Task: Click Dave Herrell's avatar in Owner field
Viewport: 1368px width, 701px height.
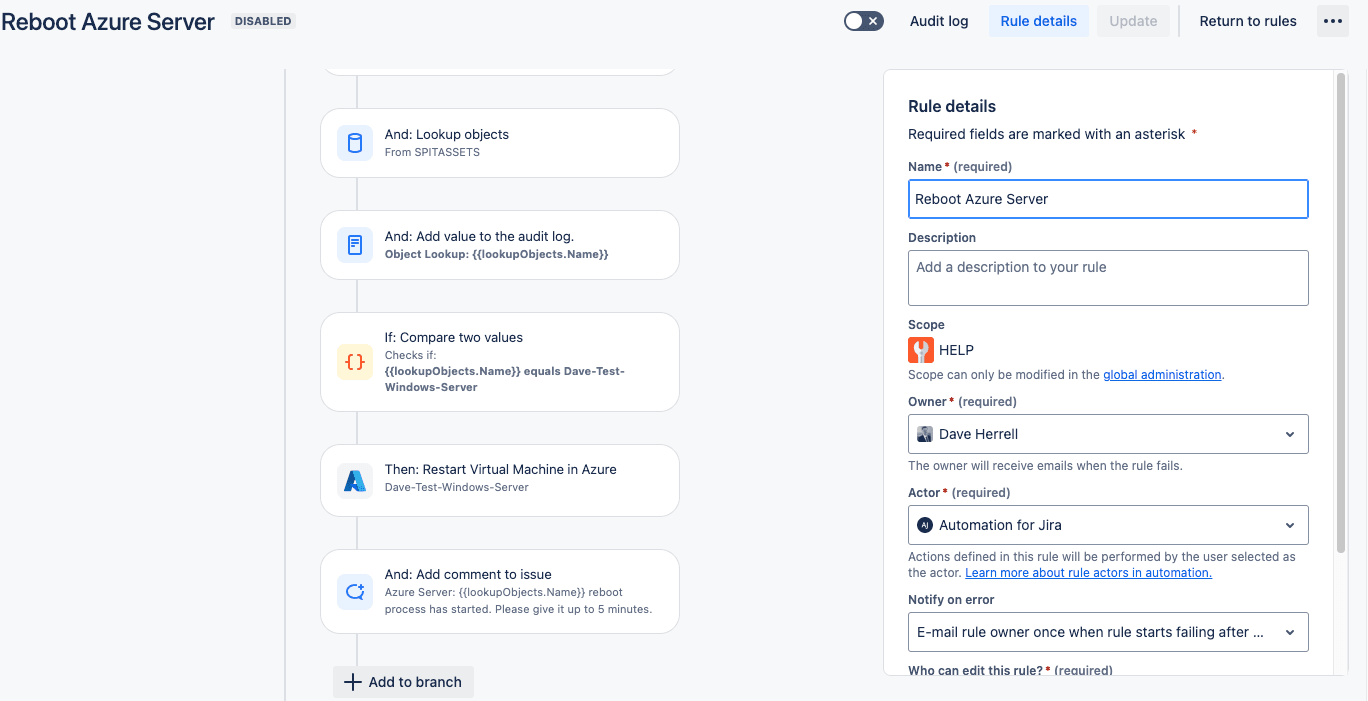Action: (x=925, y=434)
